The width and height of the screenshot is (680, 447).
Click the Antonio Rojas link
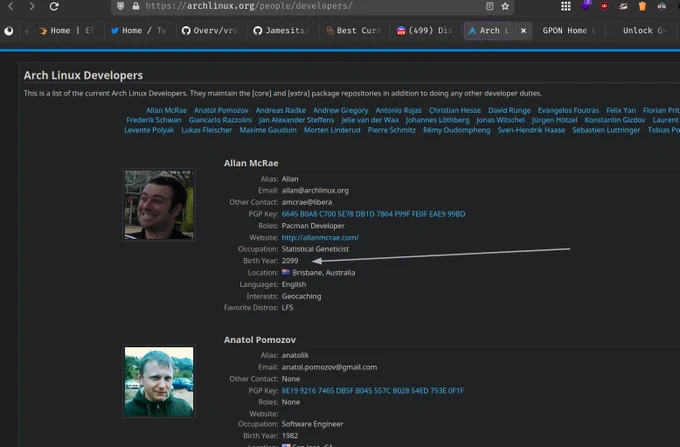[x=398, y=110]
